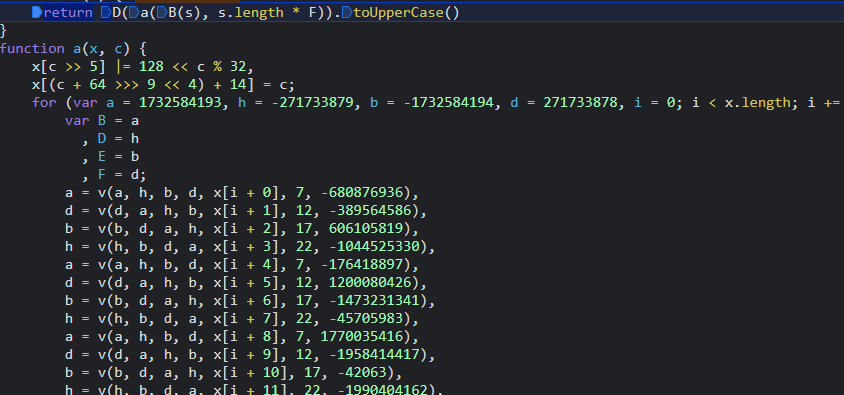Click the number 1732584193 in the for loop
This screenshot has height=395, width=844.
click(180, 102)
